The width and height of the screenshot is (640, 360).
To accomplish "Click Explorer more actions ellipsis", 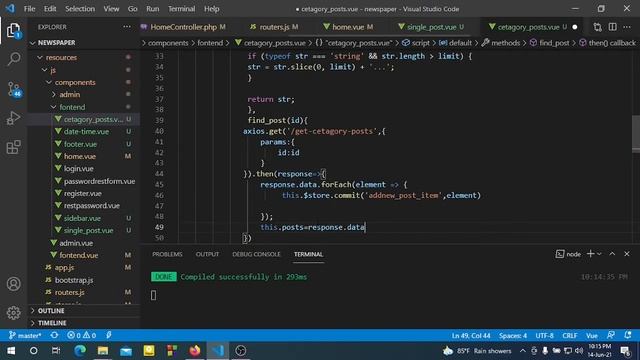I will 127,27.
